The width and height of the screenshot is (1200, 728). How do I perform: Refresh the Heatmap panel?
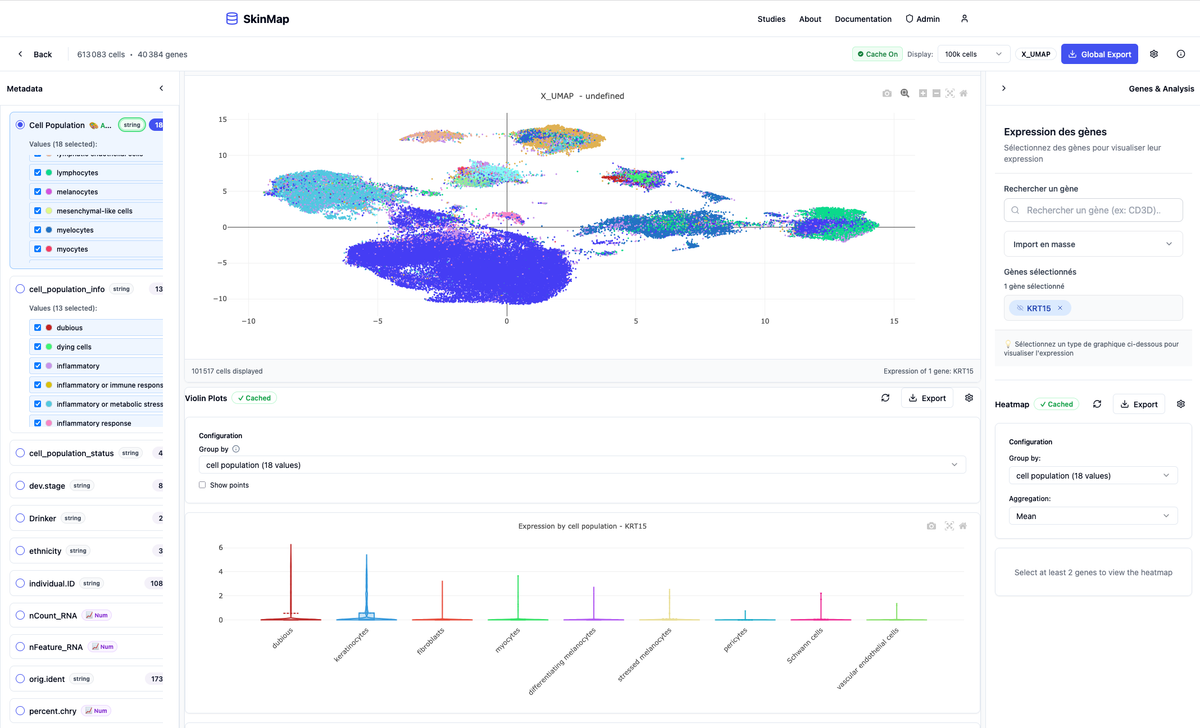pyautogui.click(x=1095, y=404)
